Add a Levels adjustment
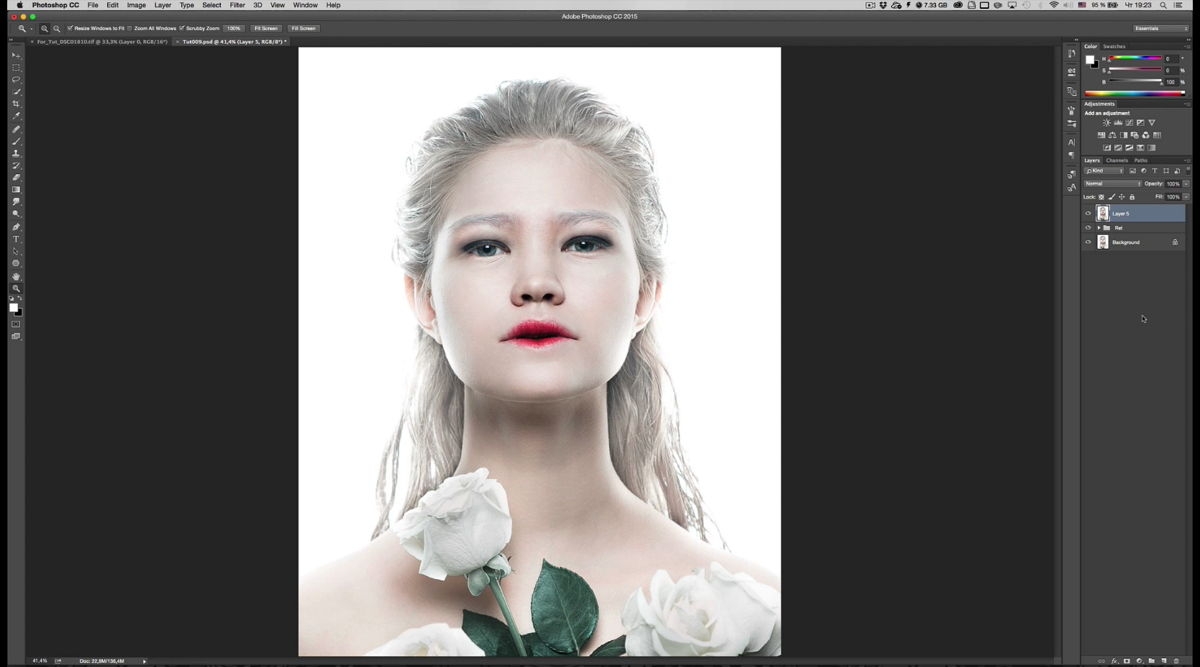Viewport: 1200px width, 667px height. 1118,123
